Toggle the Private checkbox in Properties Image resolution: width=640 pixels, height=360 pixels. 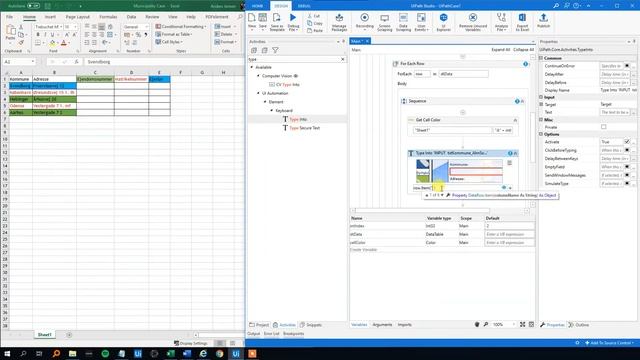pyautogui.click(x=604, y=127)
